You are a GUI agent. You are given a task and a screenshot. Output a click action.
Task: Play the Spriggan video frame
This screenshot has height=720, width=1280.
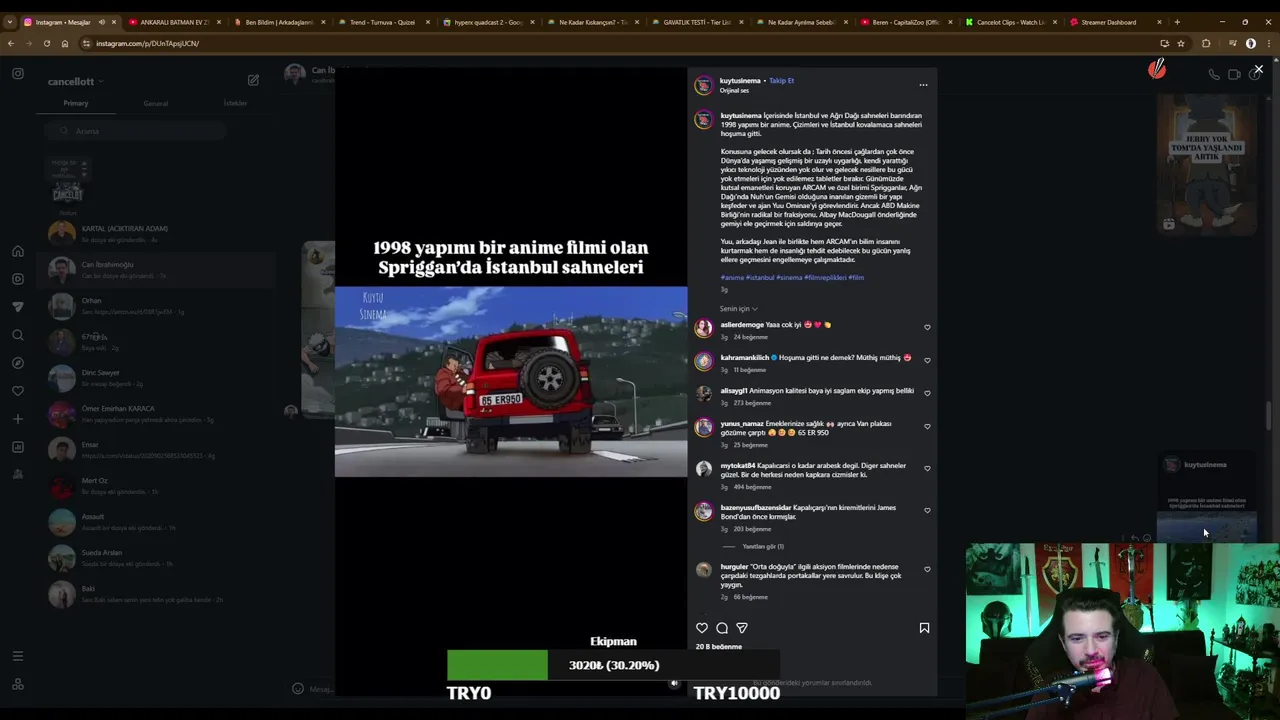tap(511, 382)
